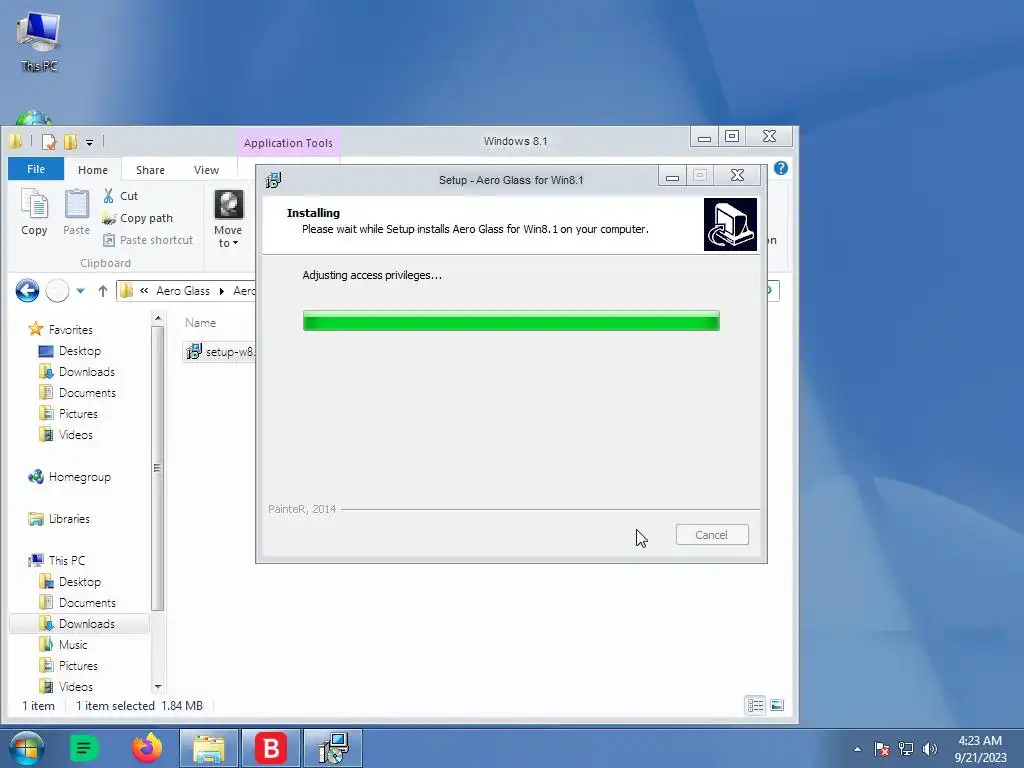The width and height of the screenshot is (1024, 768).
Task: Click the green installation progress bar
Action: (x=511, y=321)
